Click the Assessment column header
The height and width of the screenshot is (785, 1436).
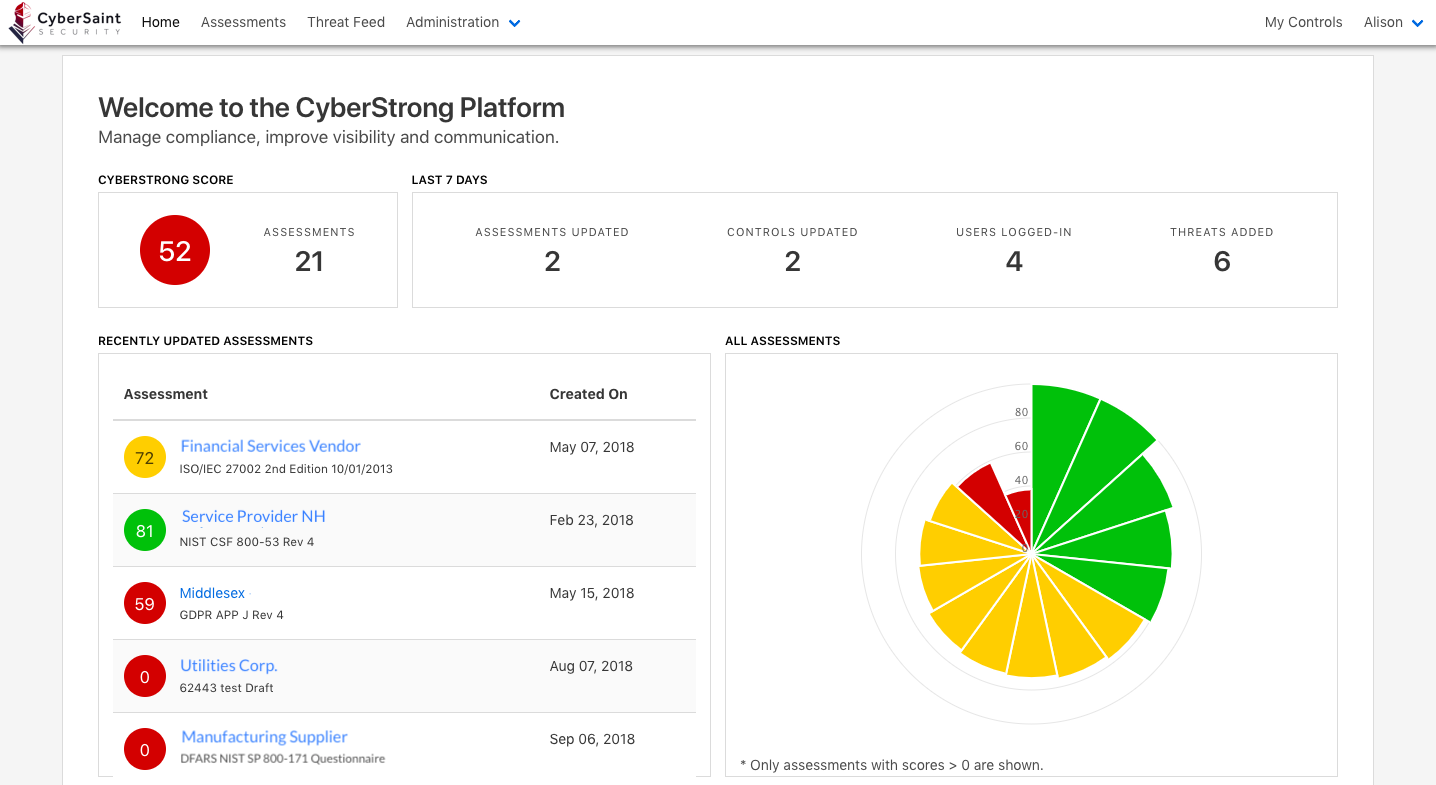[166, 394]
